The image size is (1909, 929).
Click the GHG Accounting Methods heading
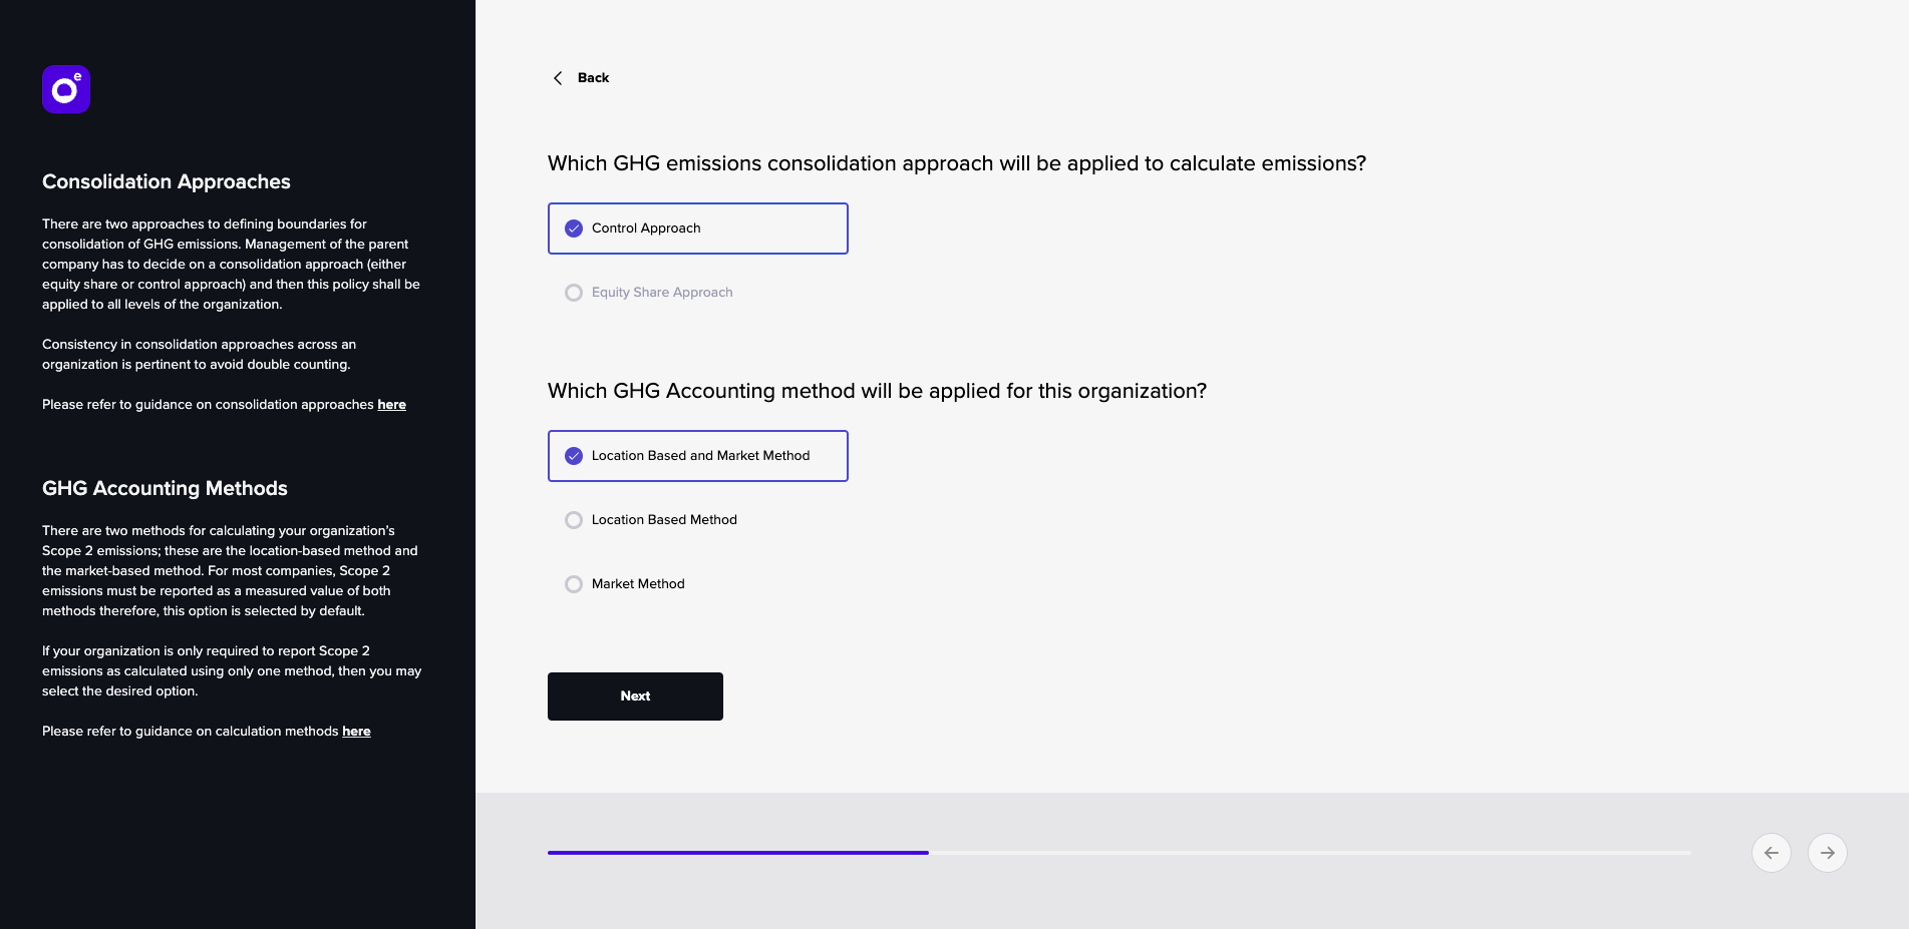tap(165, 489)
